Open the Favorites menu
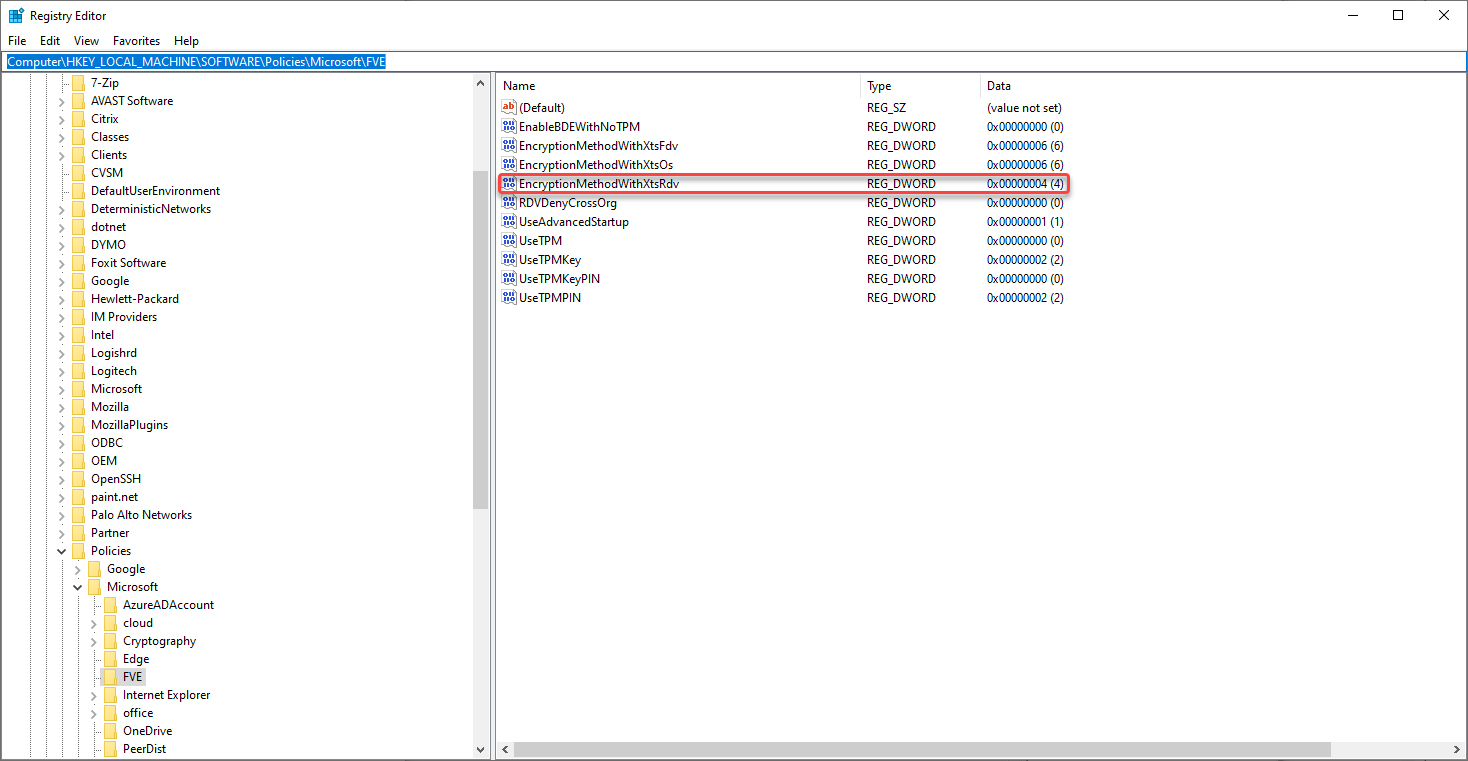This screenshot has height=761, width=1468. 136,41
